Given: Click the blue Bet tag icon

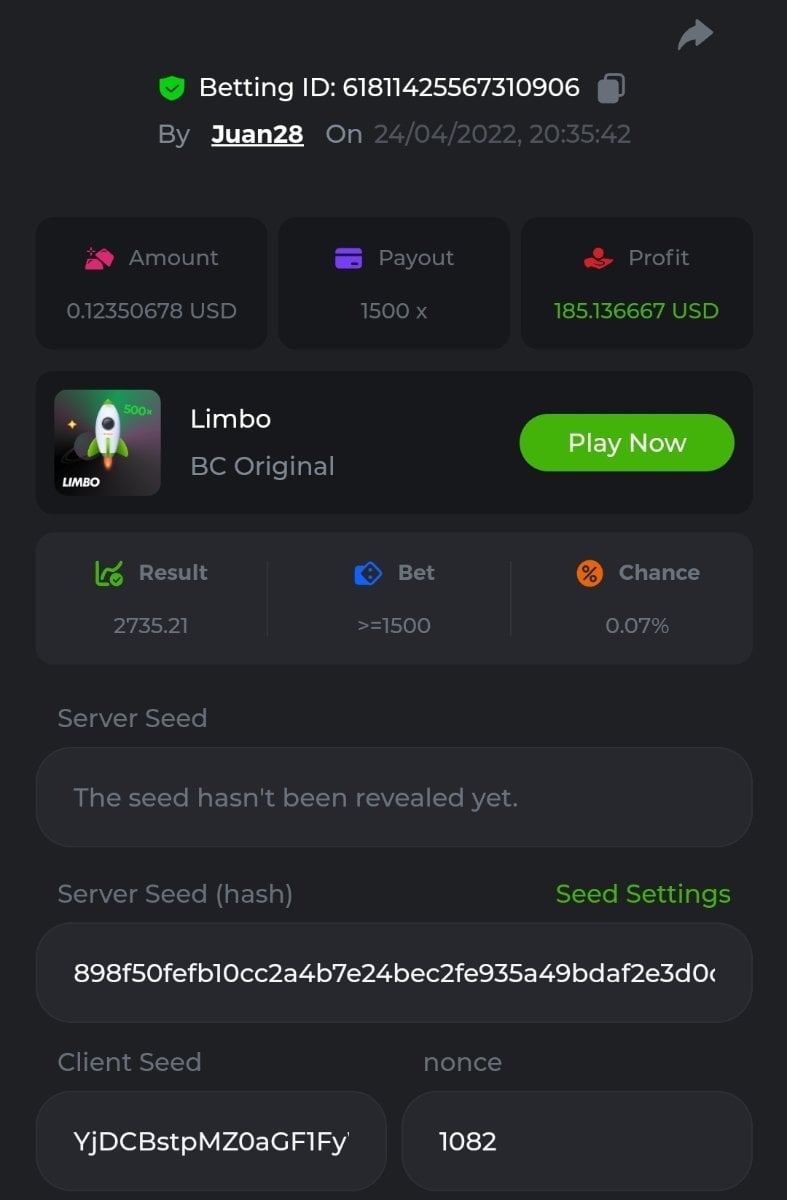Looking at the screenshot, I should pos(369,573).
